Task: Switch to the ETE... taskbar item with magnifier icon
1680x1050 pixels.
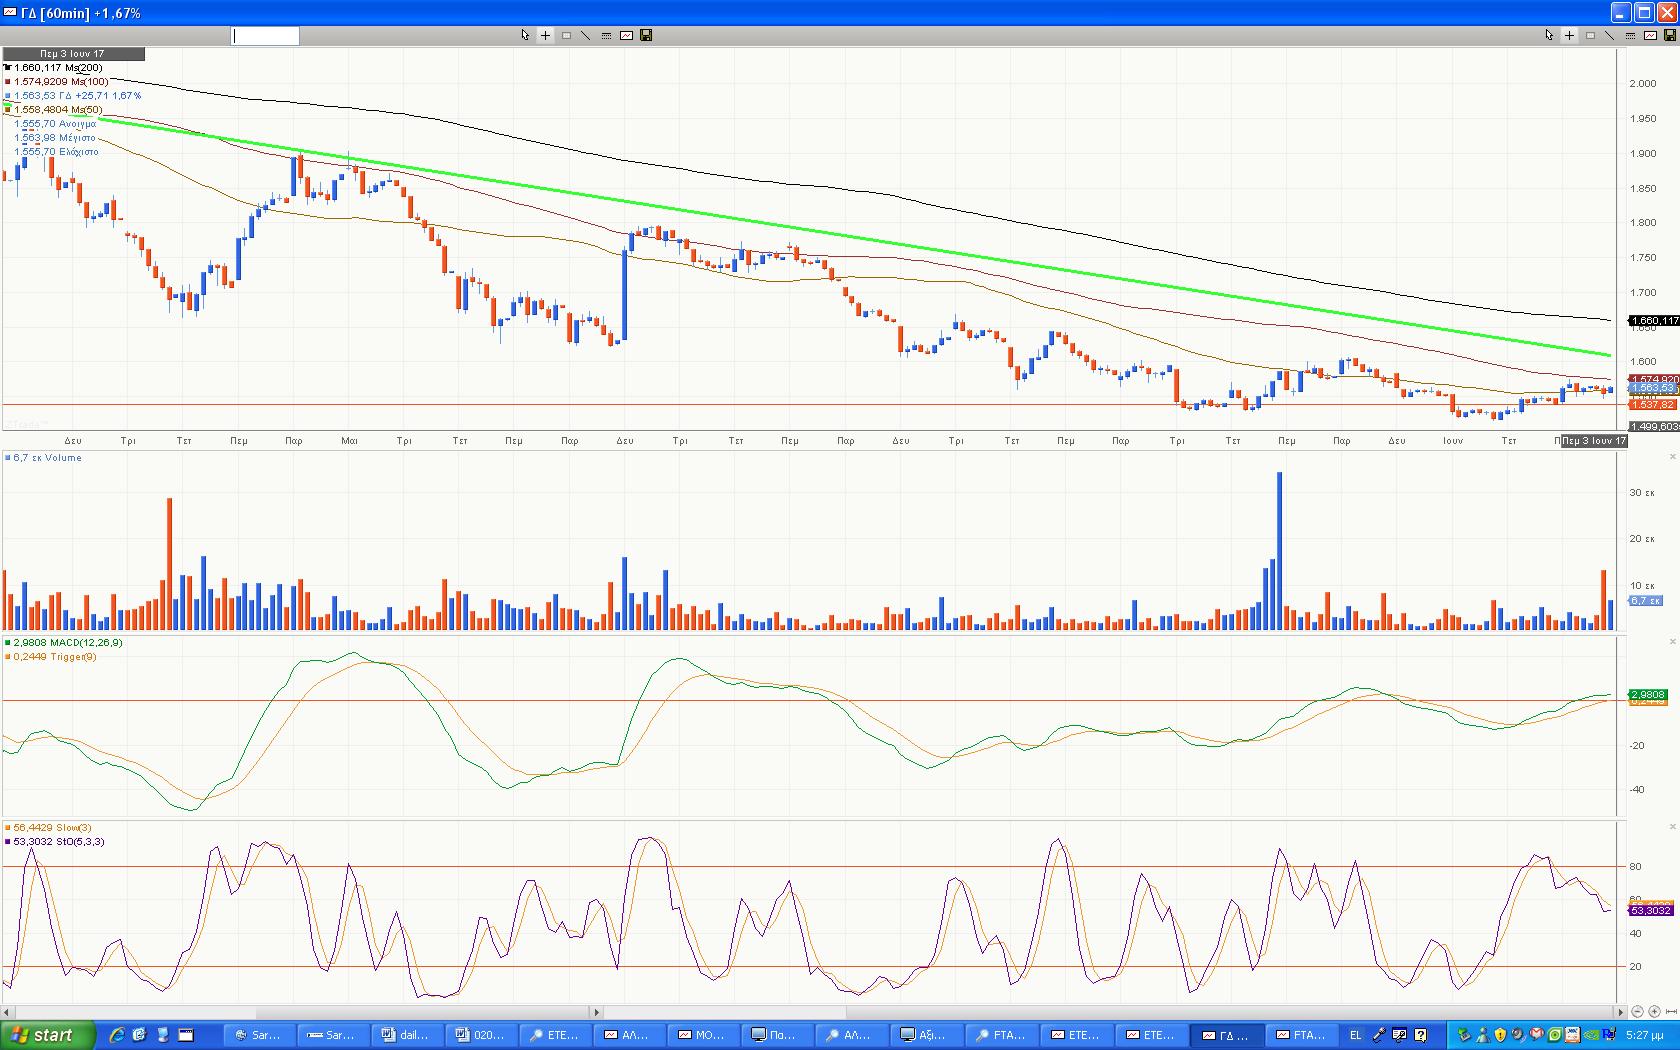Action: (x=556, y=1035)
